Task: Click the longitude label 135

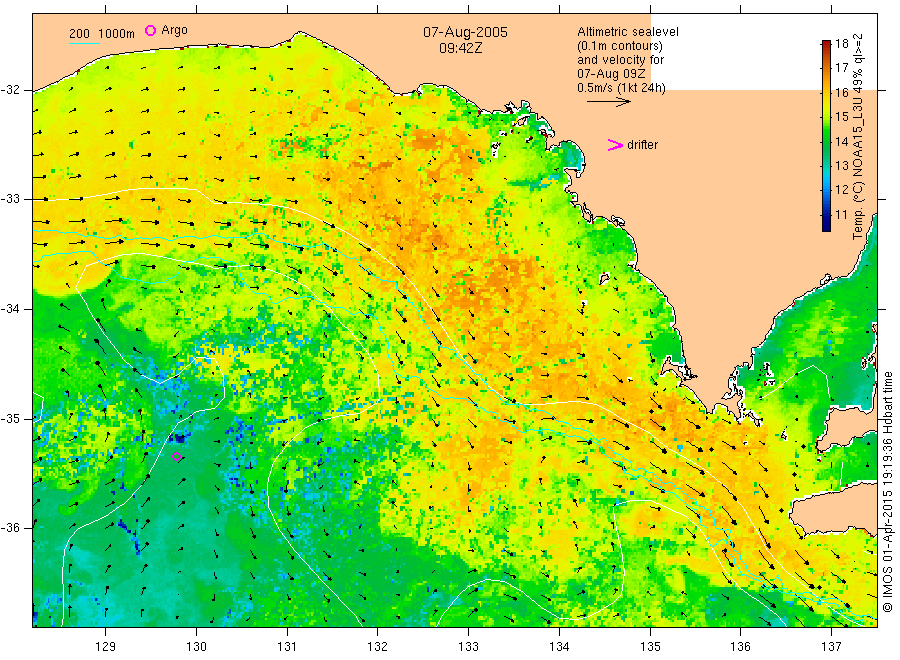Action: tap(650, 647)
